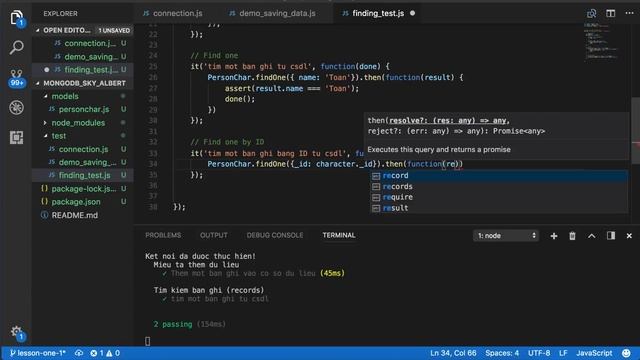
Task: Open connection.js under the test folder
Action: click(x=83, y=149)
